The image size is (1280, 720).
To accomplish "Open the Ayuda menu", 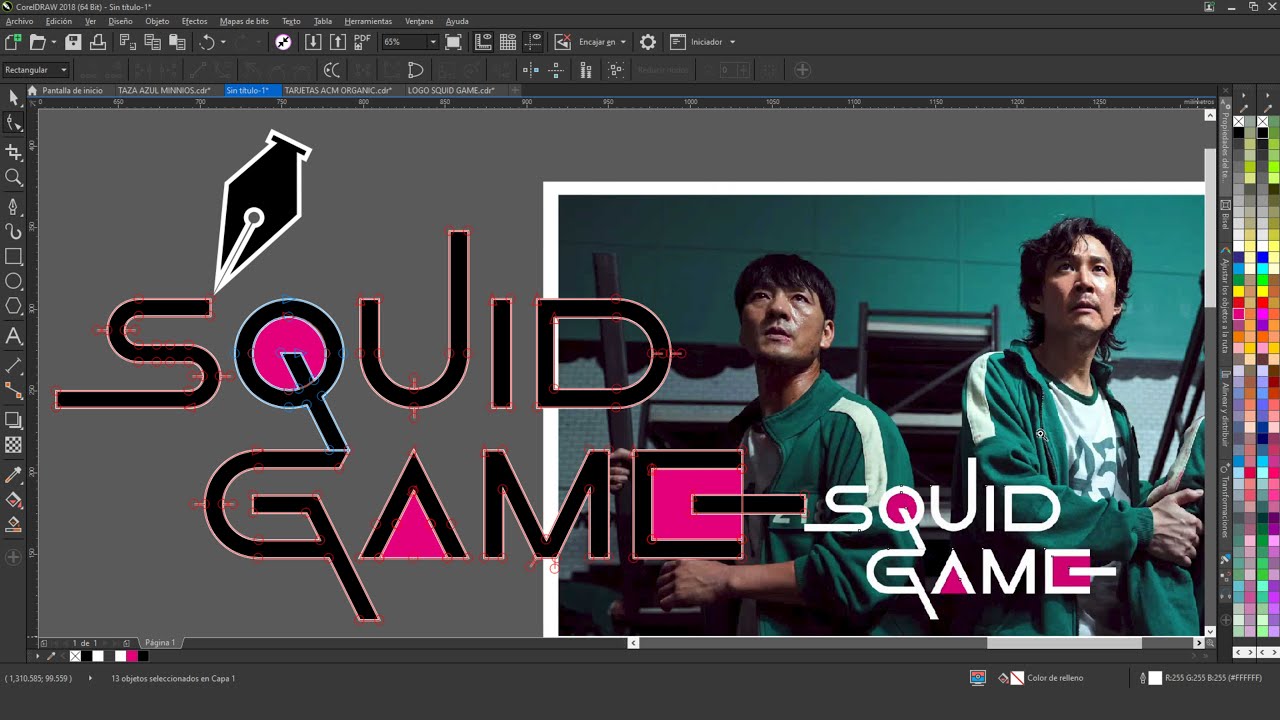I will click(x=457, y=21).
